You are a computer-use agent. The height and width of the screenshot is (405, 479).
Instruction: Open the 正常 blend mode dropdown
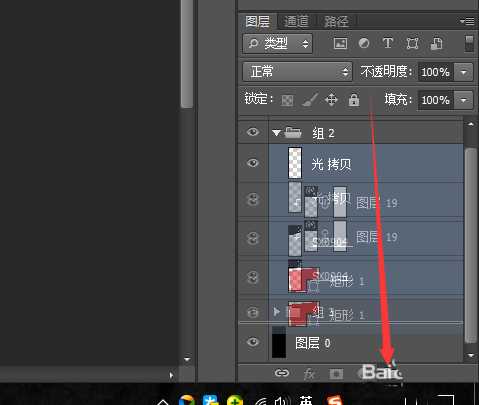point(297,72)
